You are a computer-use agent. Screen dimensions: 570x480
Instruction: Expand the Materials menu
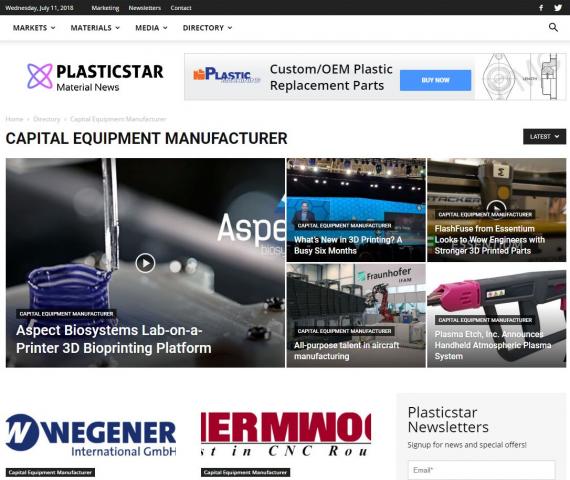[x=95, y=28]
